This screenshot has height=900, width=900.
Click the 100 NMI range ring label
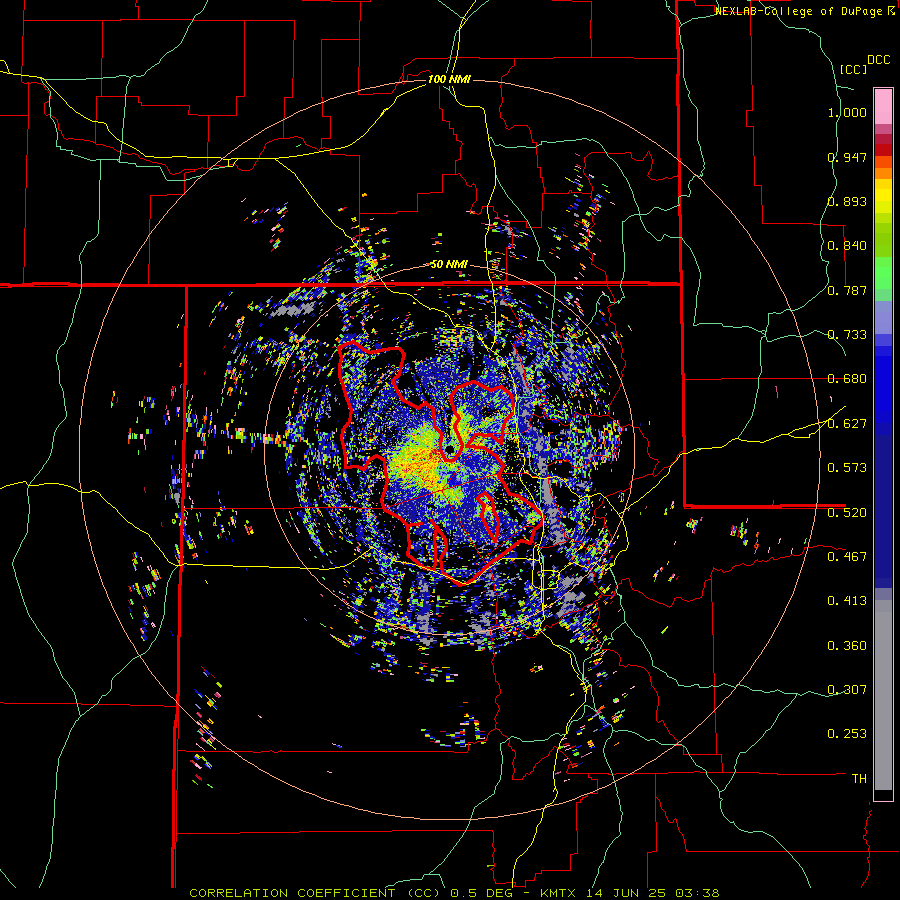tap(449, 79)
